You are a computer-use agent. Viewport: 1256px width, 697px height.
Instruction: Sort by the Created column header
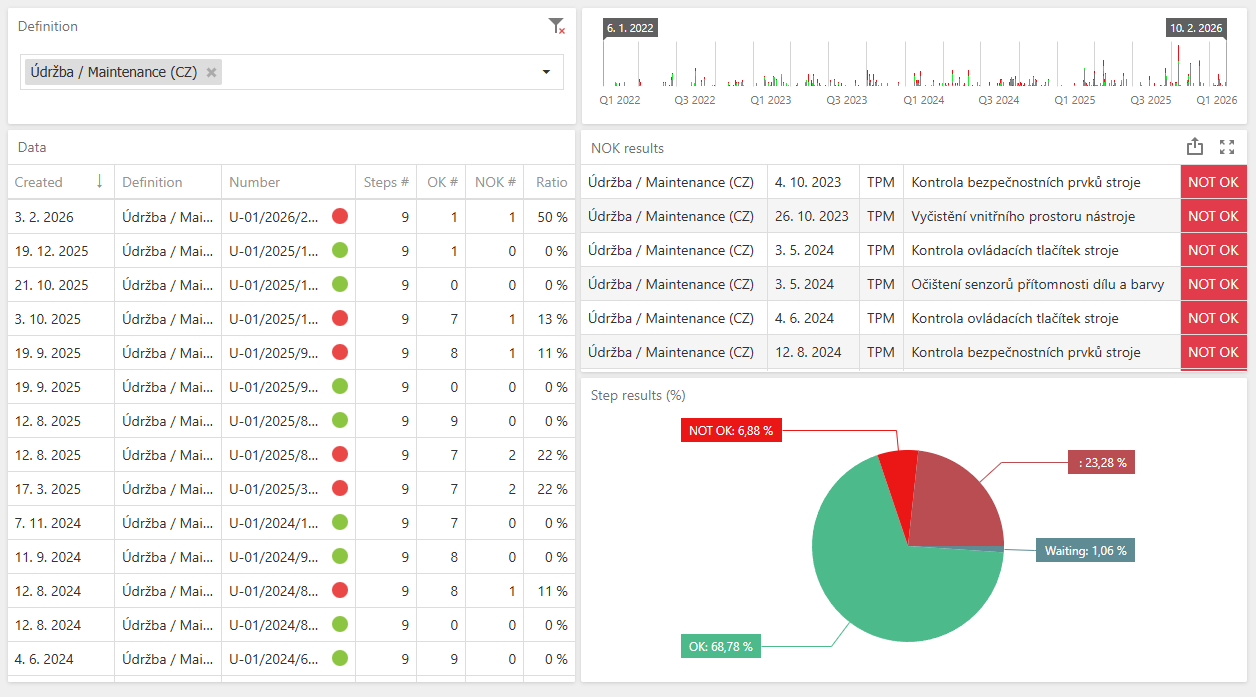click(40, 182)
